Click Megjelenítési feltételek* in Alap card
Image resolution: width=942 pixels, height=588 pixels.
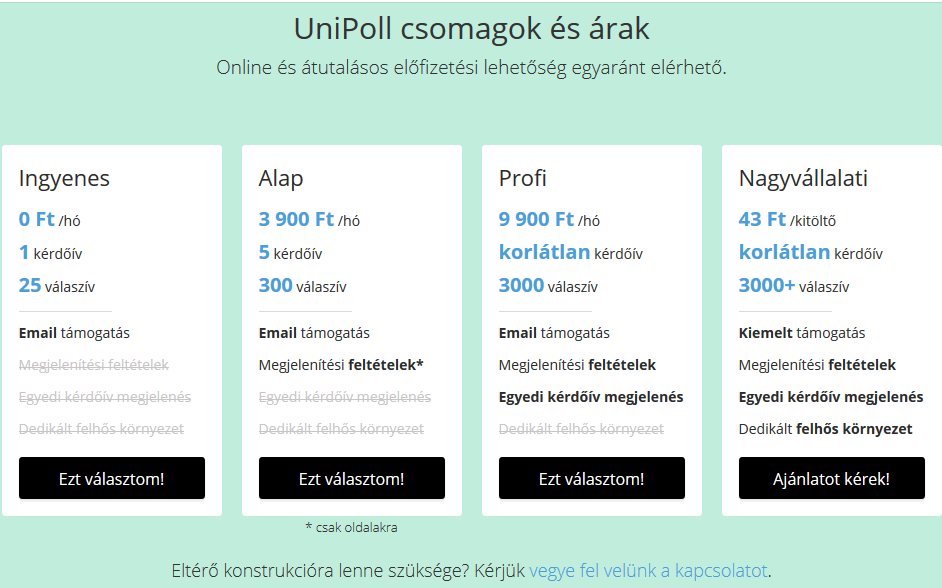(341, 365)
